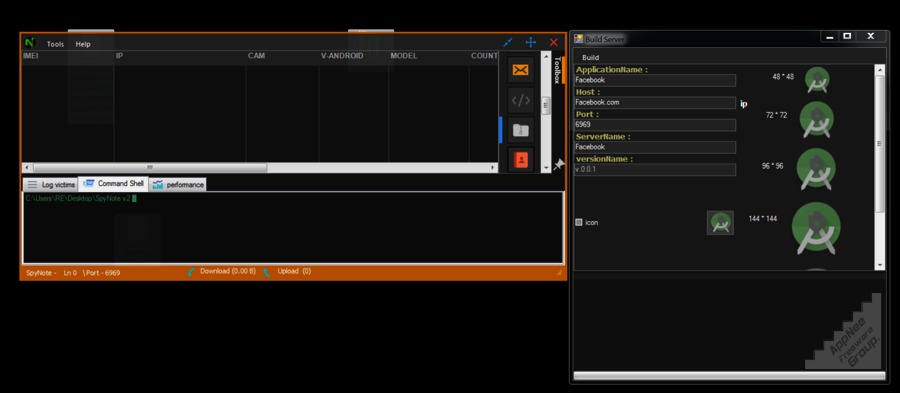
Task: Select the 144 * 144 Android icon
Action: pyautogui.click(x=816, y=228)
